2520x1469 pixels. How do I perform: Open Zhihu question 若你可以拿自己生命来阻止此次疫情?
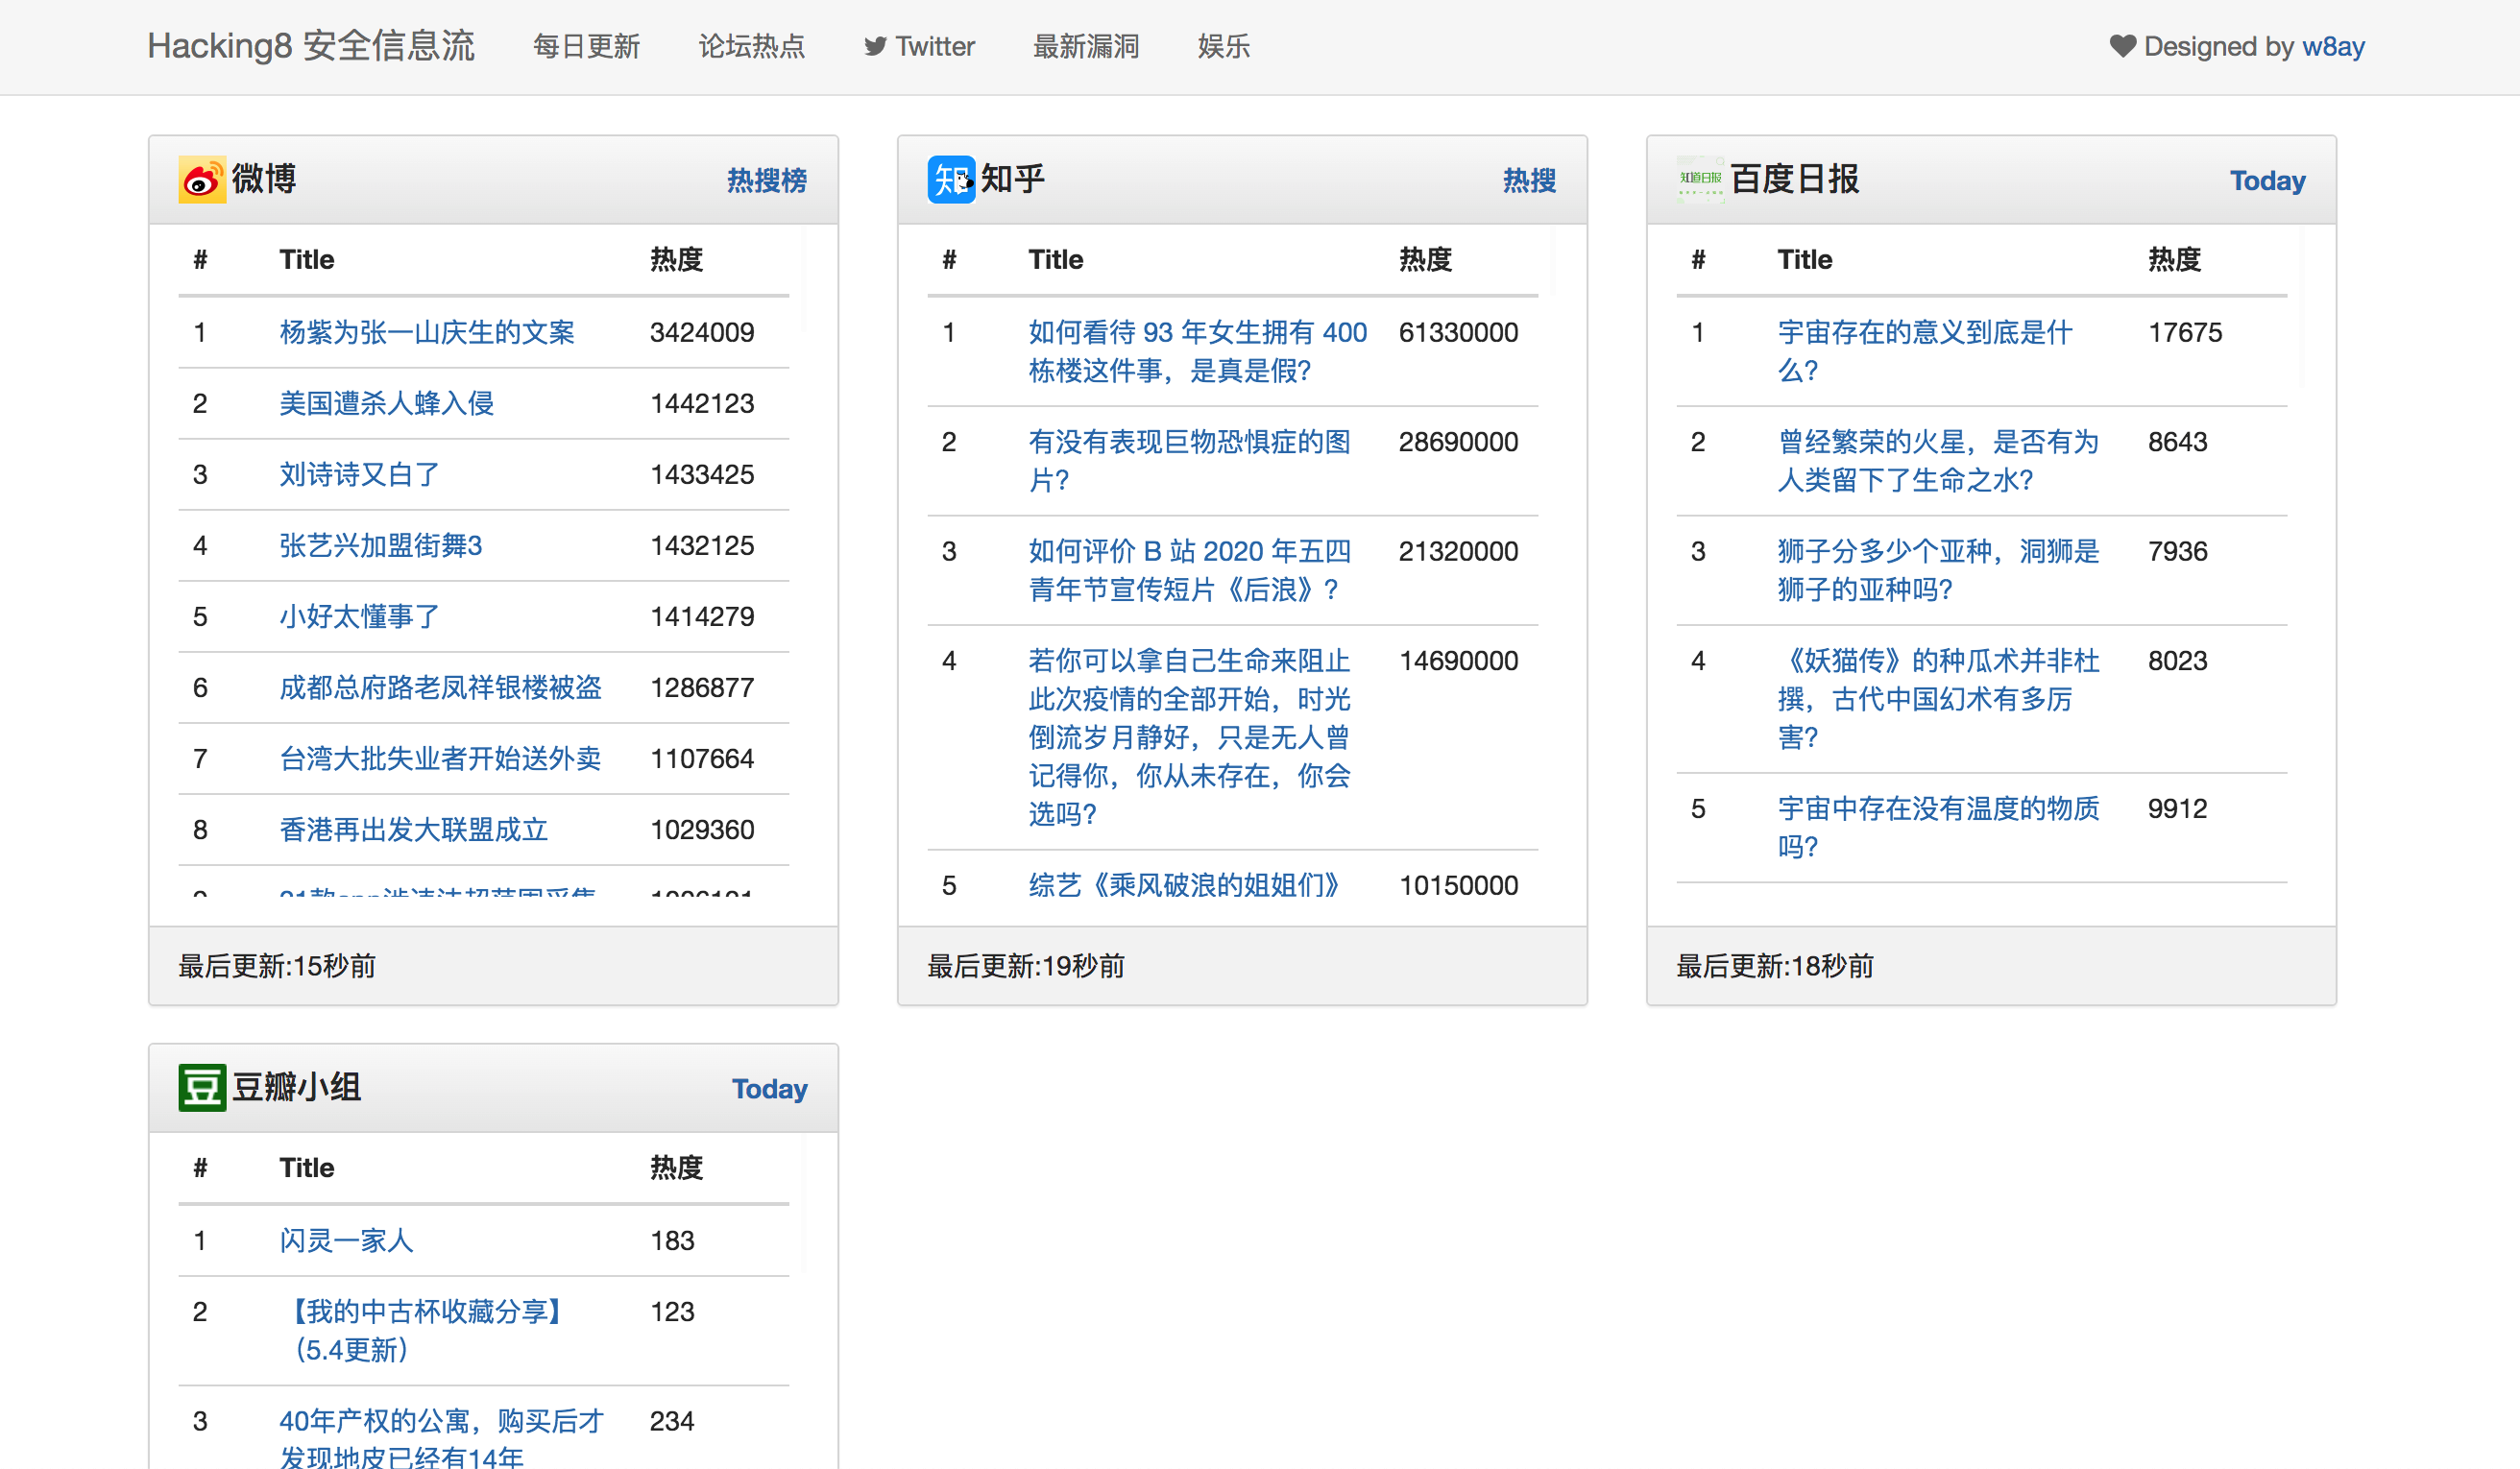click(1190, 738)
